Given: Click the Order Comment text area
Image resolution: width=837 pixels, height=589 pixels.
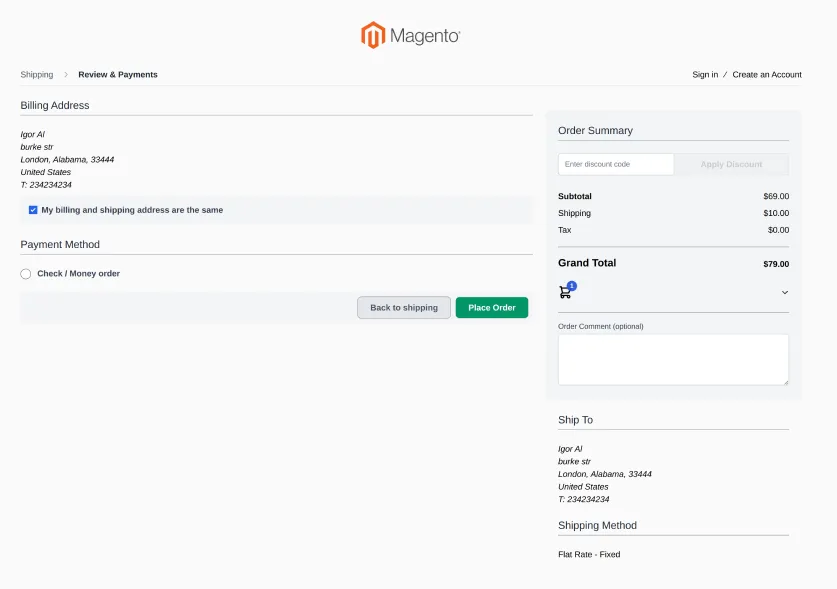Looking at the screenshot, I should tap(672, 359).
